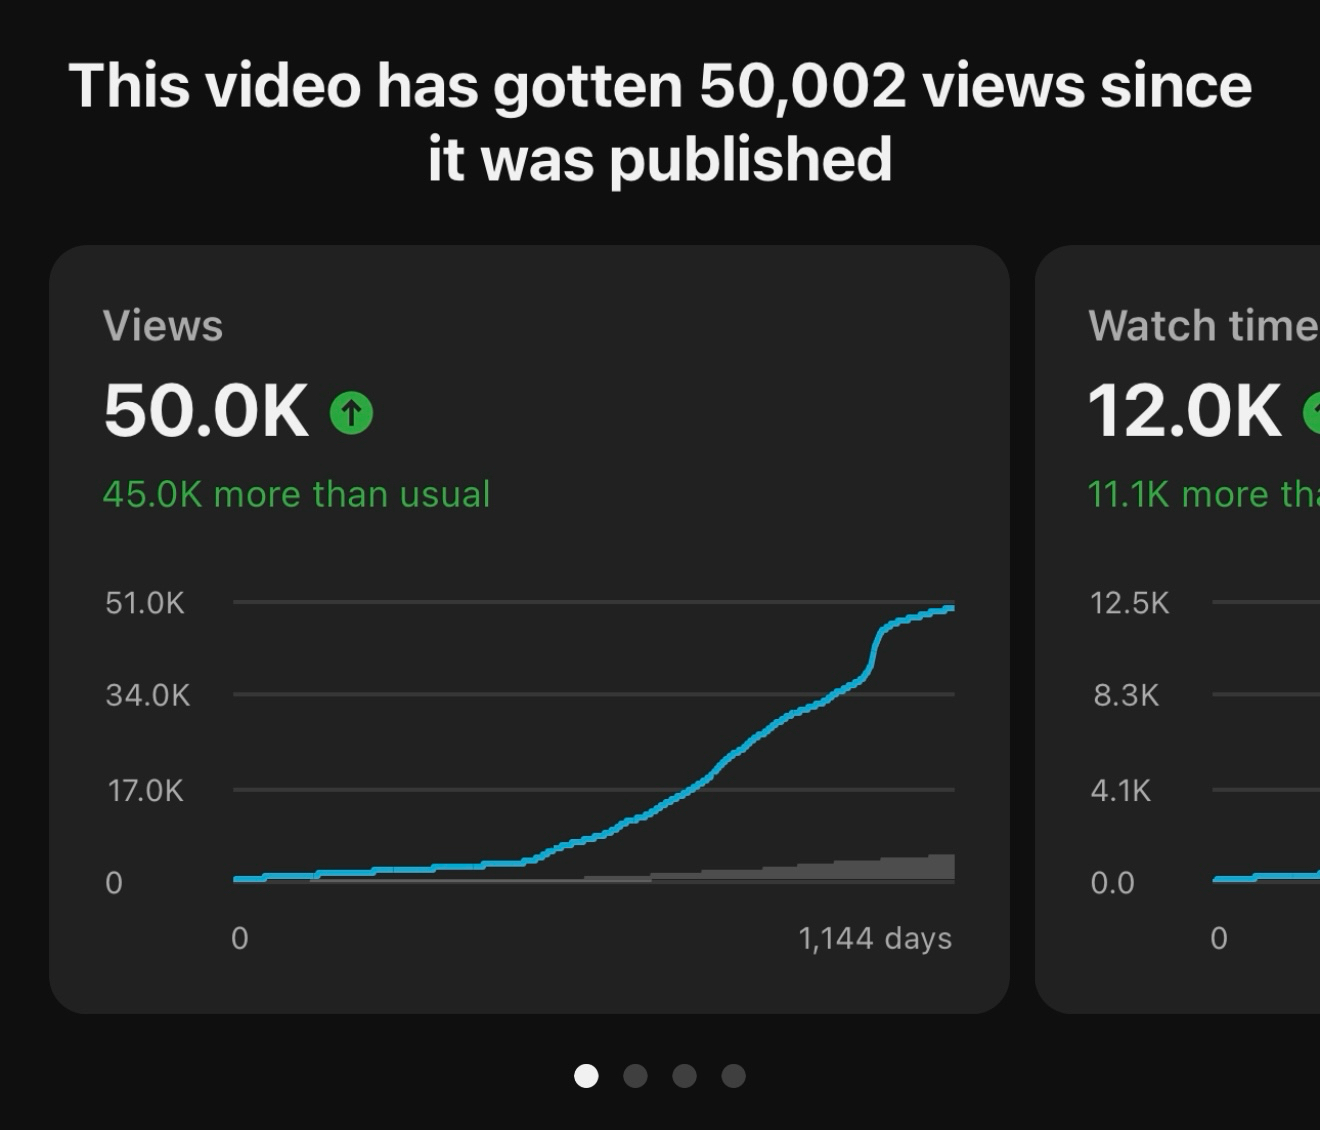The height and width of the screenshot is (1130, 1320).
Task: Click the 17.0K gridline label
Action: coord(146,791)
